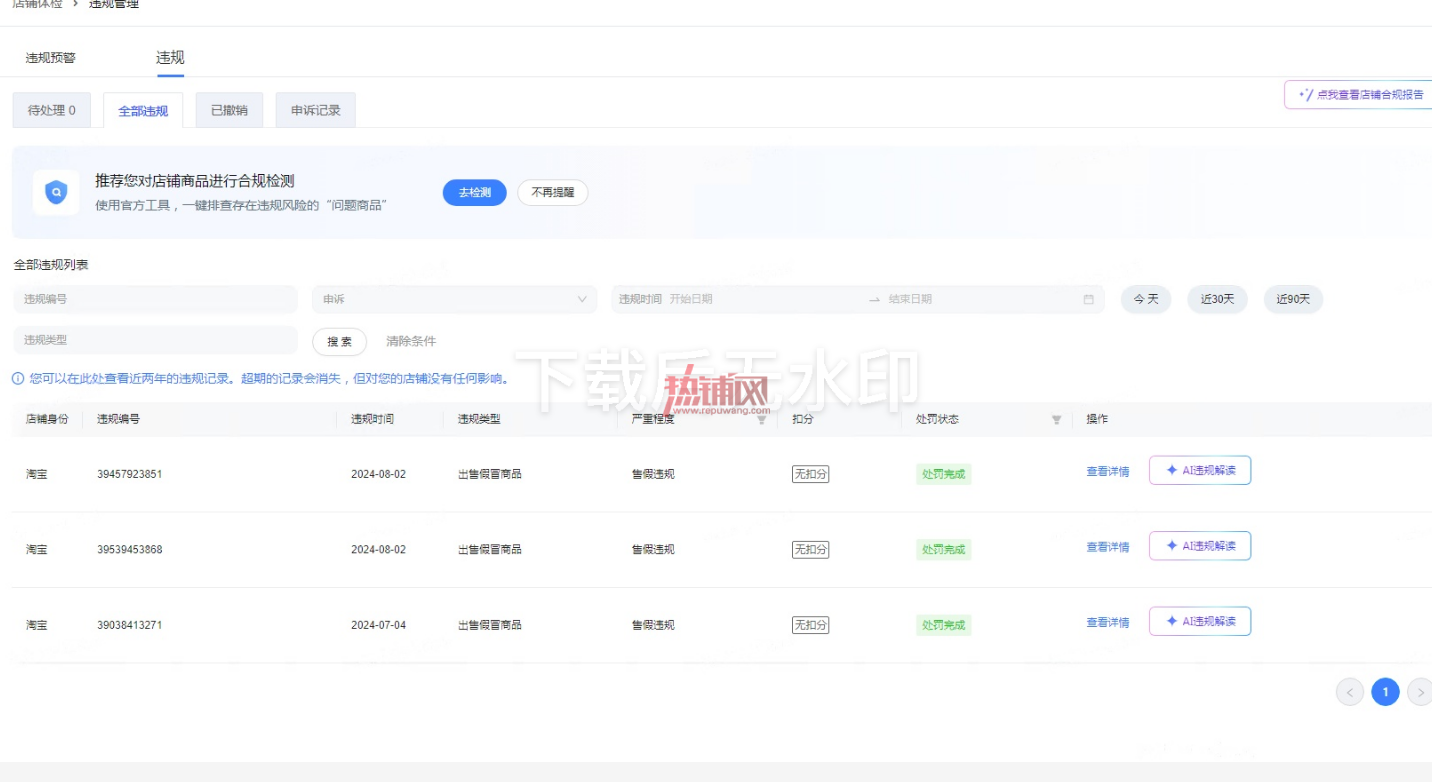Select the 今天 quick filter
The height and width of the screenshot is (782, 1432).
pyautogui.click(x=1146, y=299)
